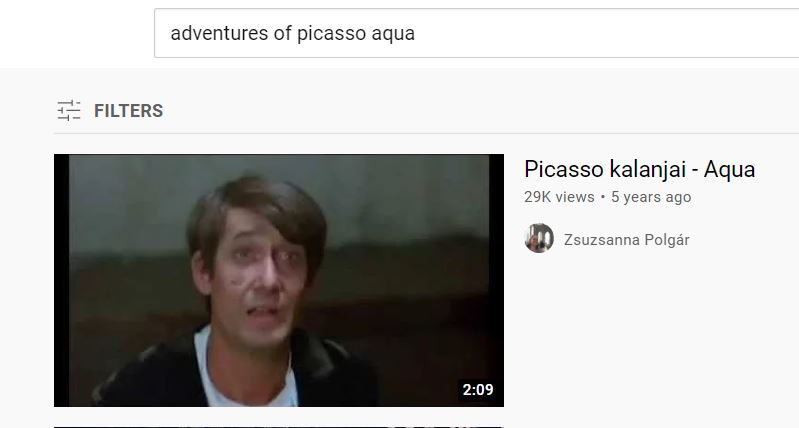
Task: Open the Picasso kalanjai - Aqua video title
Action: pyautogui.click(x=640, y=169)
